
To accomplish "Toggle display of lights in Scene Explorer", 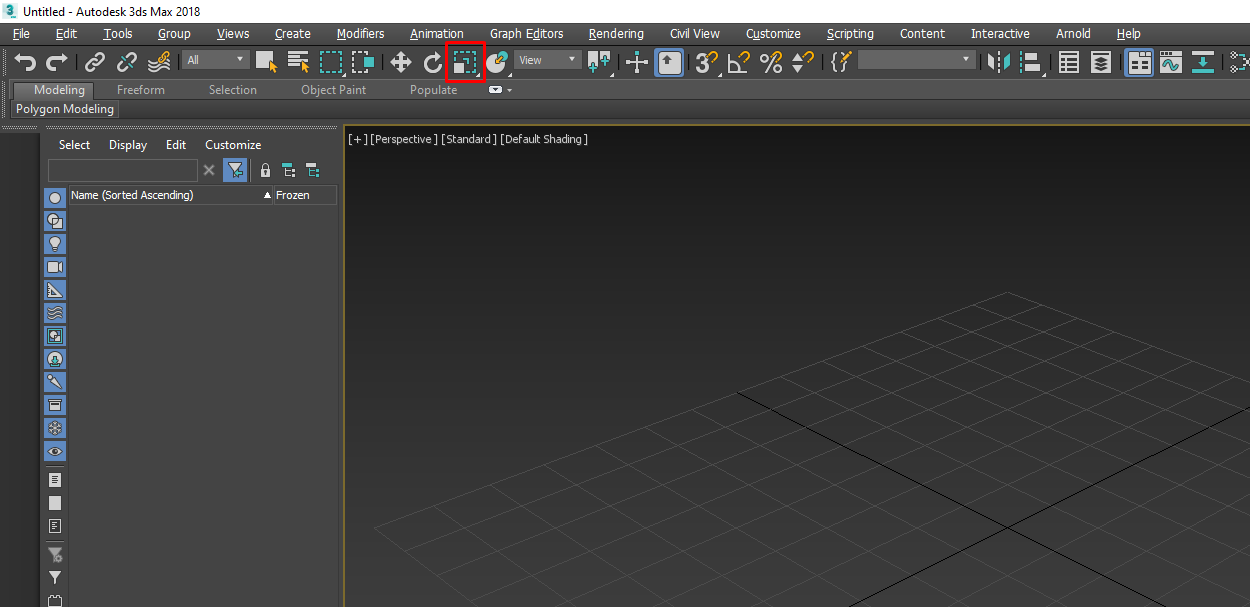I will pos(55,243).
